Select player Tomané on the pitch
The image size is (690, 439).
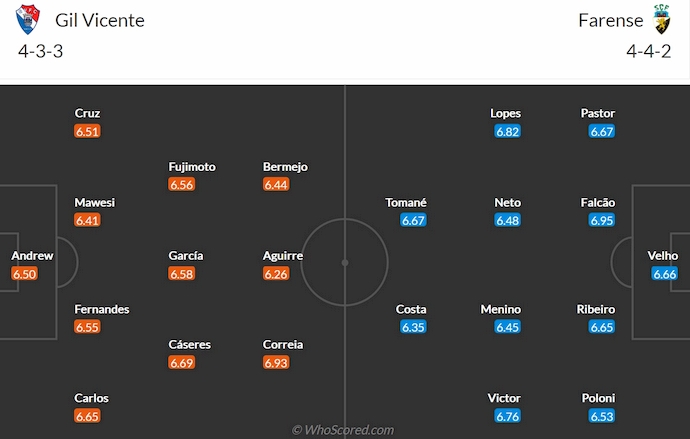[x=406, y=203]
